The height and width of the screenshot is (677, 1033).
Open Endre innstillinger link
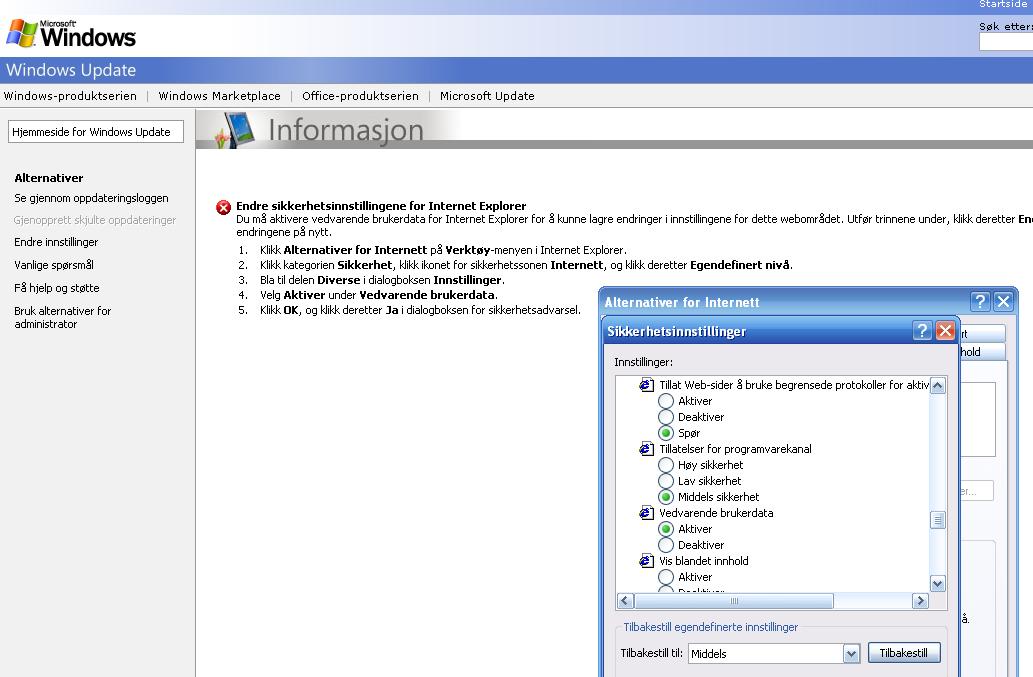(56, 242)
